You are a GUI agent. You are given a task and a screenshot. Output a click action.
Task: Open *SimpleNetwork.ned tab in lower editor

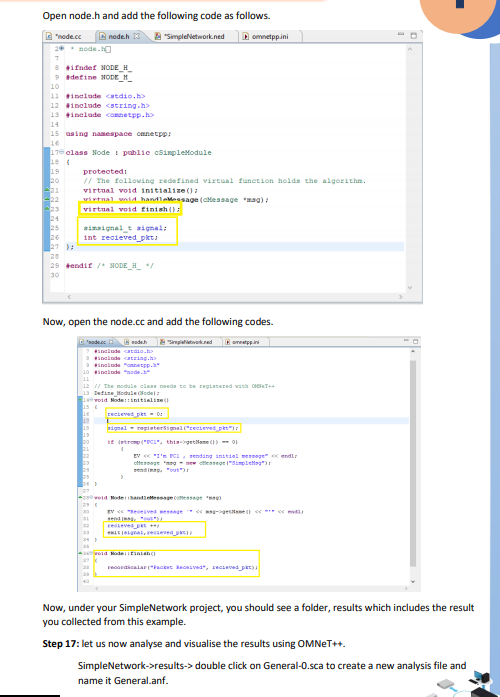[189, 342]
